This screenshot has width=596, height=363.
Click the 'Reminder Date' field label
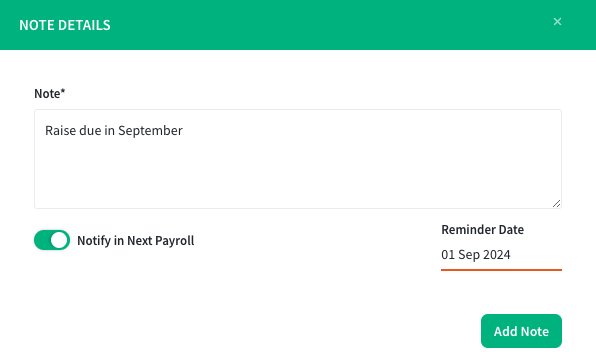coord(482,230)
